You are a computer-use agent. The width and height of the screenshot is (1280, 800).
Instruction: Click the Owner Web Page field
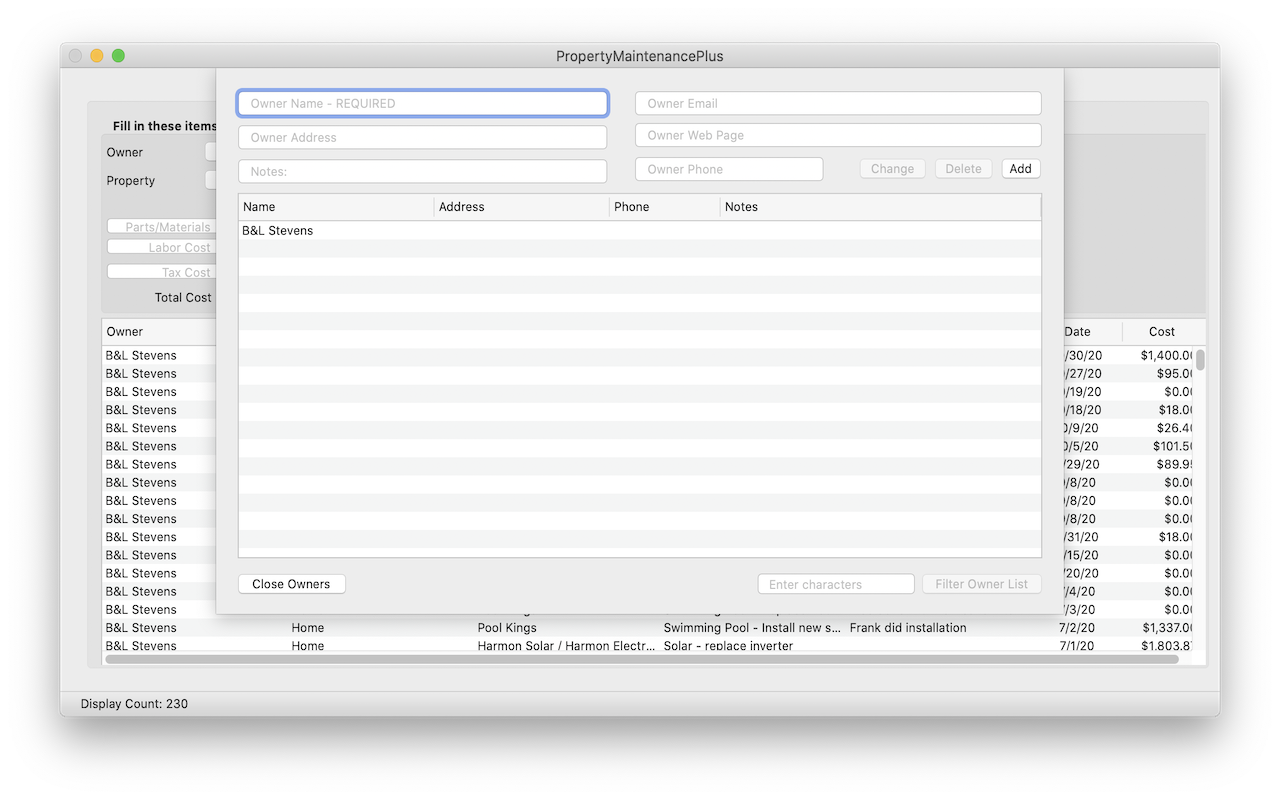(838, 135)
